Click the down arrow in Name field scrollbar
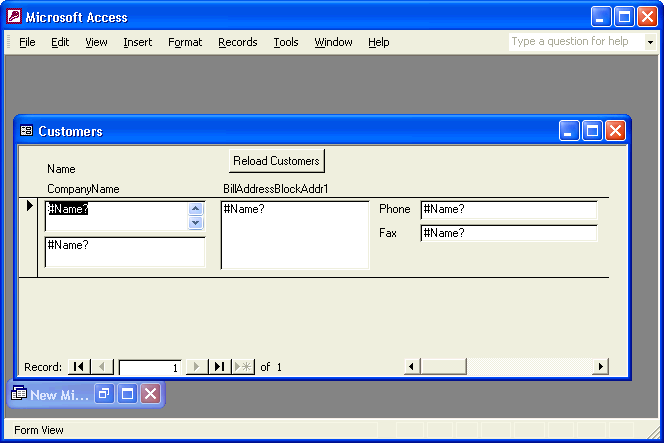 tap(196, 223)
